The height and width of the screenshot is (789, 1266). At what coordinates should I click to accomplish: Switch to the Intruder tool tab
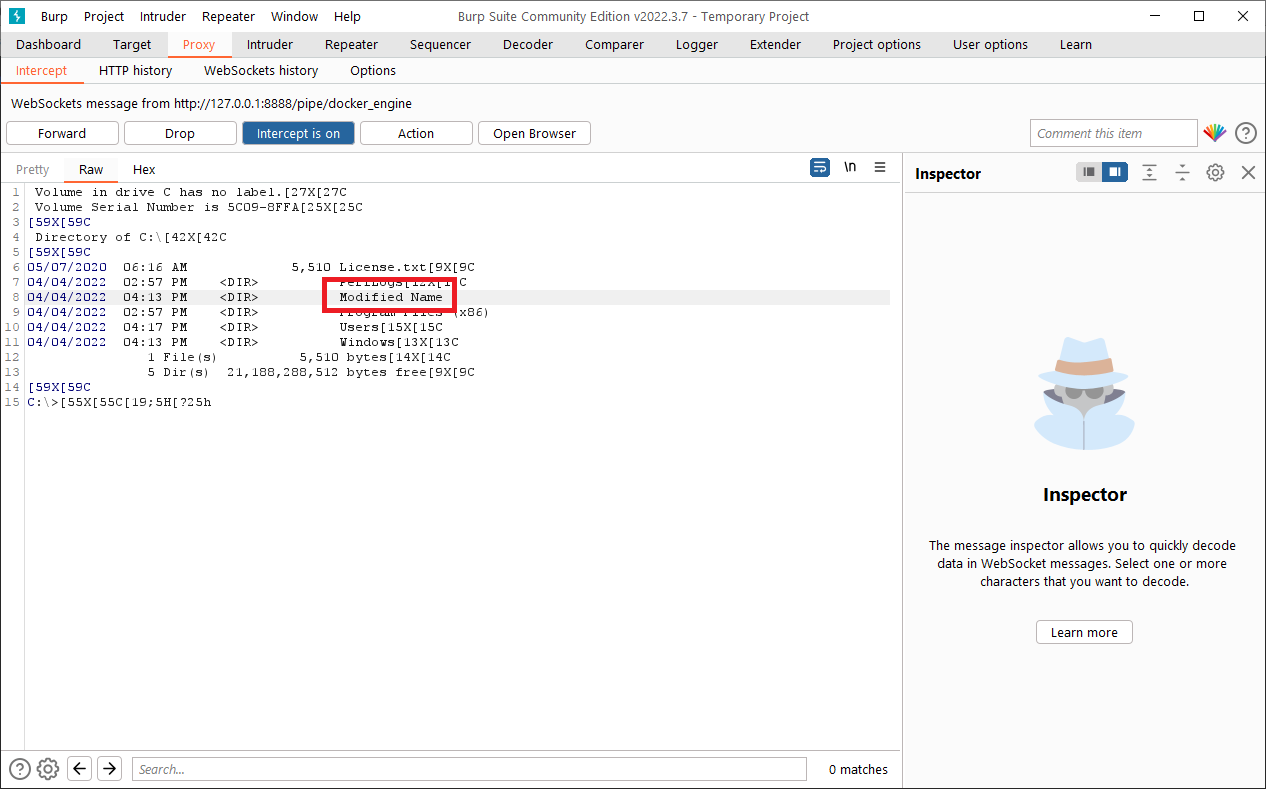tap(270, 44)
